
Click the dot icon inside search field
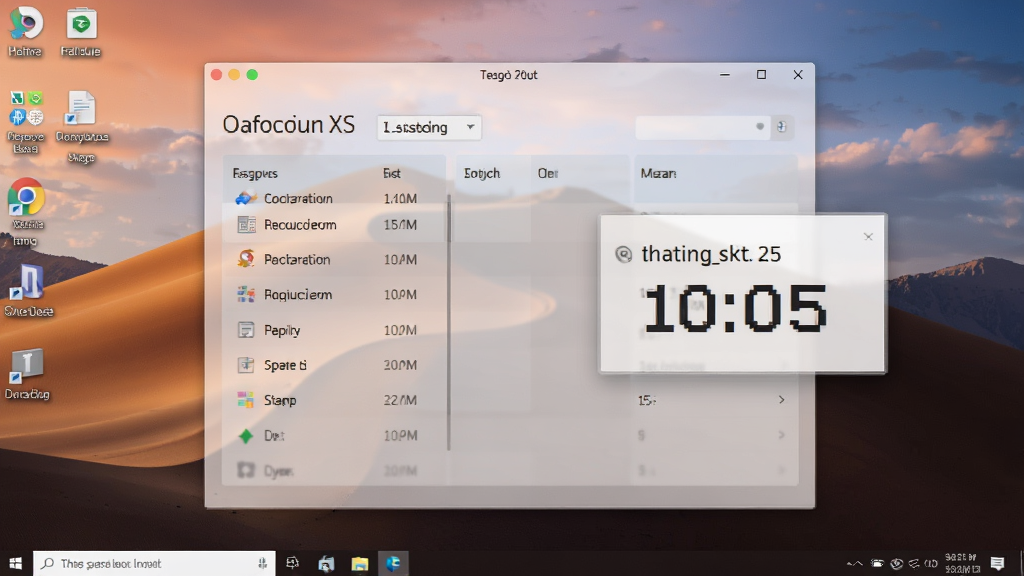click(760, 126)
